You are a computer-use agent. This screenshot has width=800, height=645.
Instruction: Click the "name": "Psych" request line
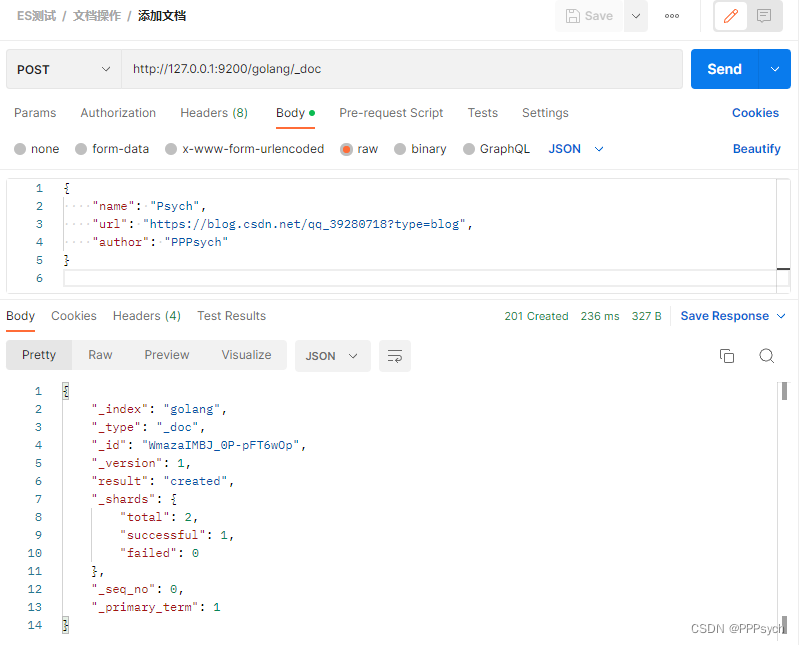click(x=149, y=206)
